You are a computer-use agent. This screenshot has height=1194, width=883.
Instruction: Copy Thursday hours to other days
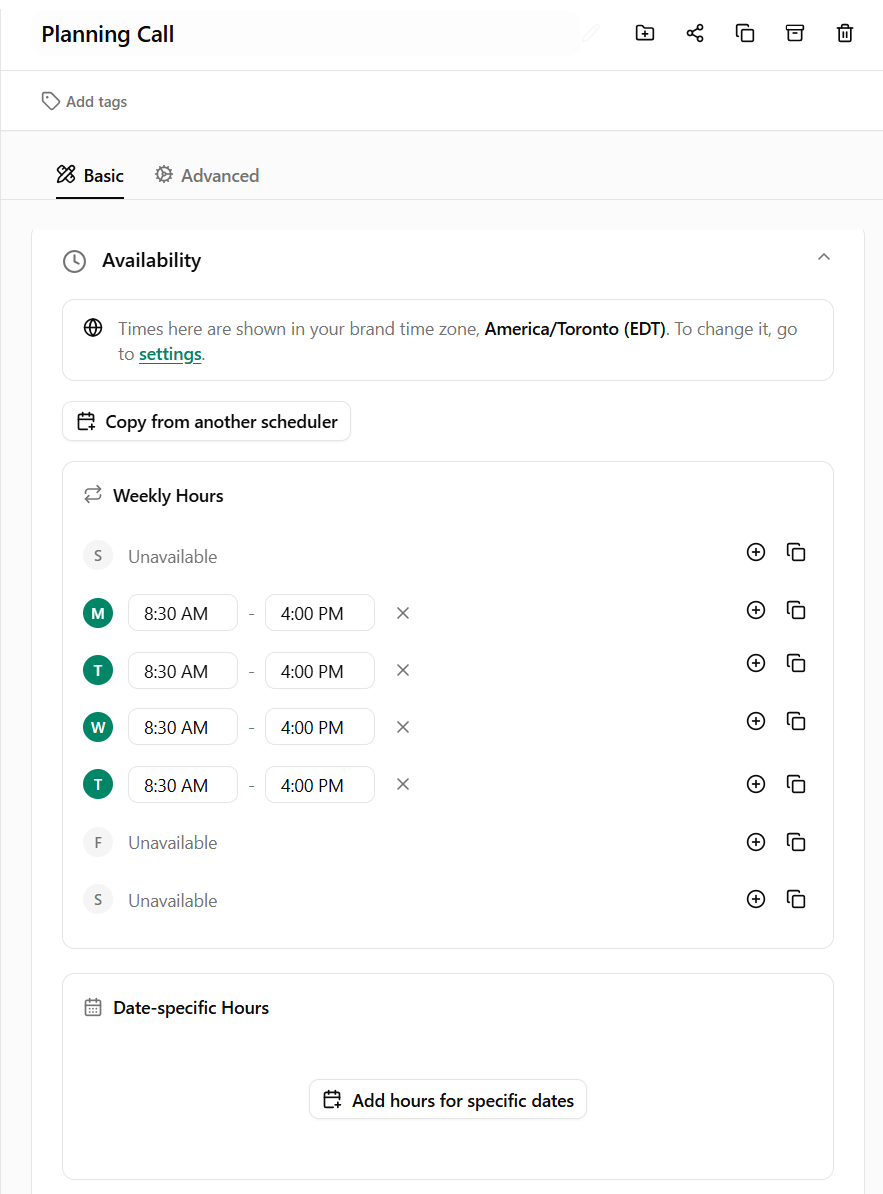tap(796, 784)
